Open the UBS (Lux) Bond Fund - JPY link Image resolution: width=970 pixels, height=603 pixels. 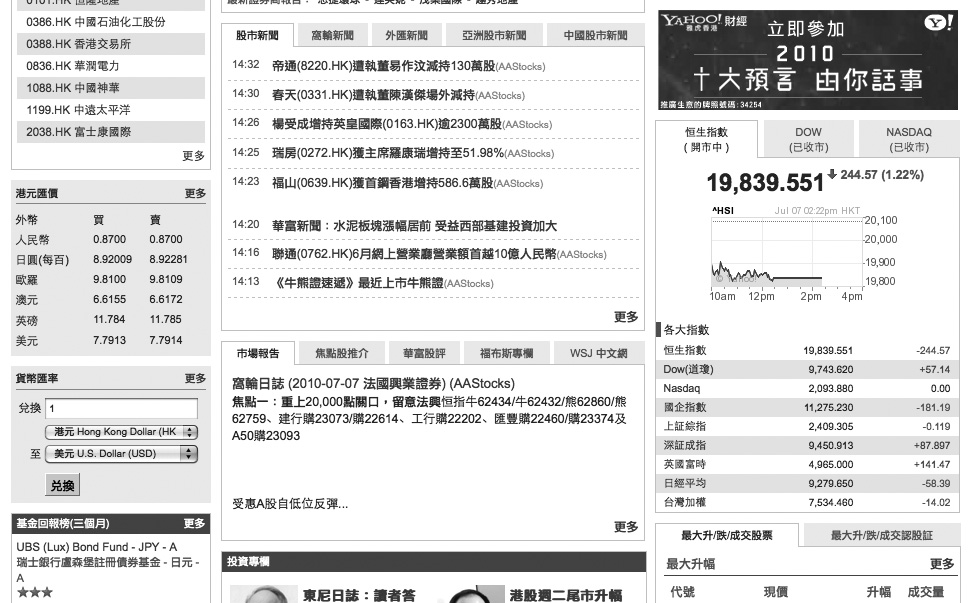click(97, 547)
